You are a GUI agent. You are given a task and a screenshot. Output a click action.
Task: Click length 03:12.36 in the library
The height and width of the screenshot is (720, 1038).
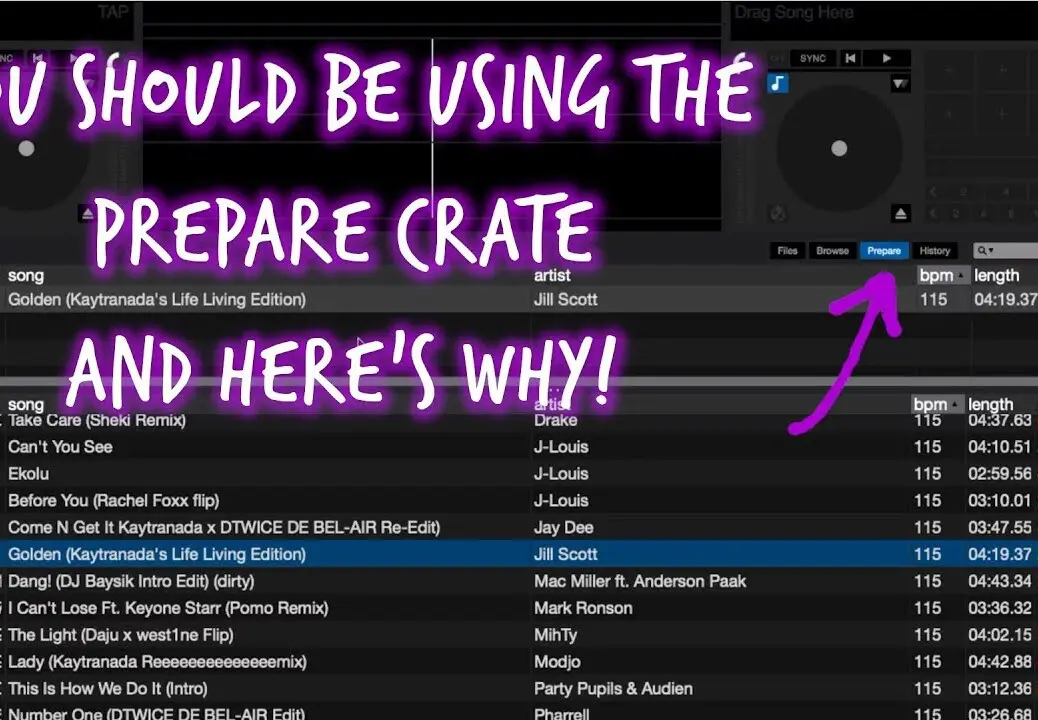pyautogui.click(x=1000, y=689)
